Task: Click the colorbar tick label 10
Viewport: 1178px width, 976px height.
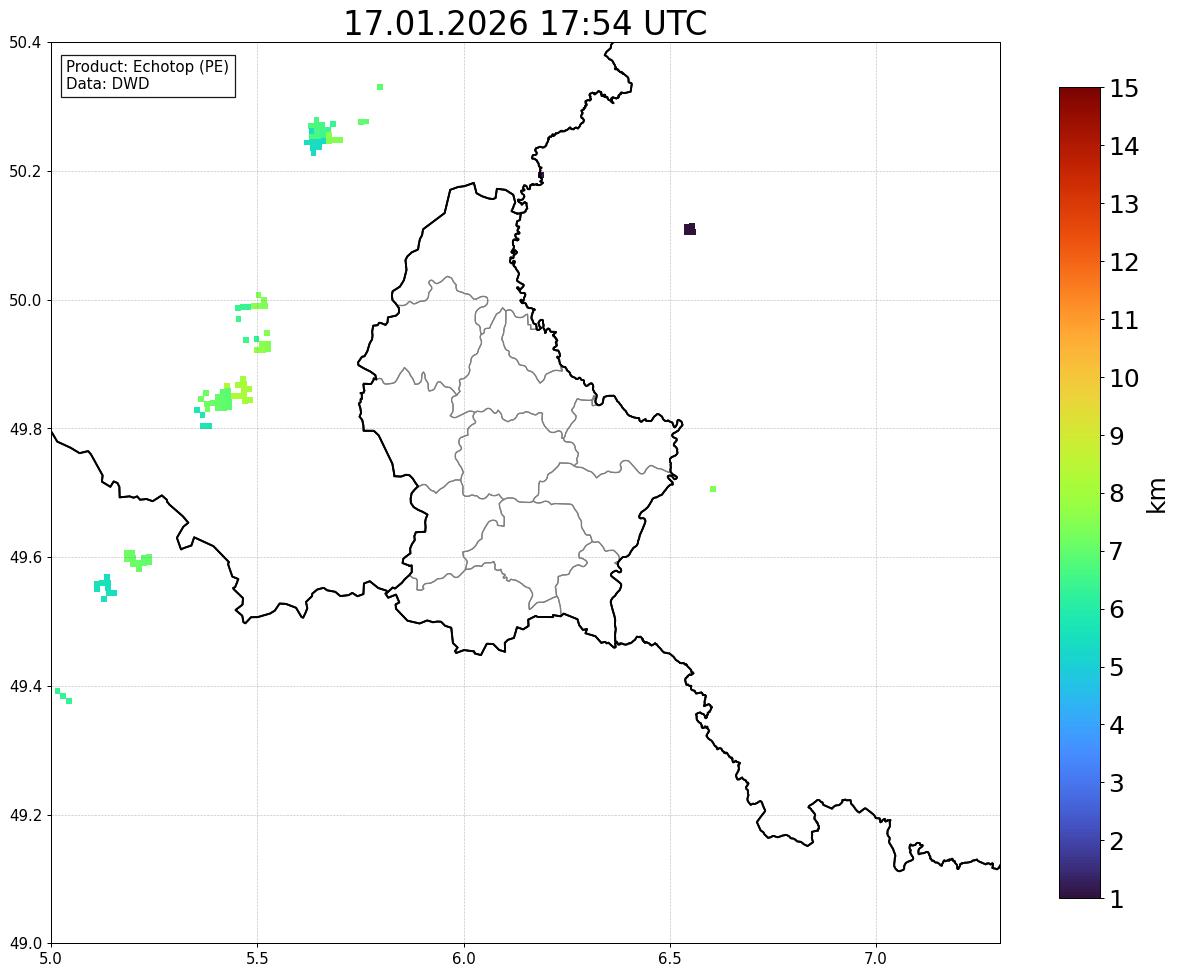Action: click(1124, 378)
